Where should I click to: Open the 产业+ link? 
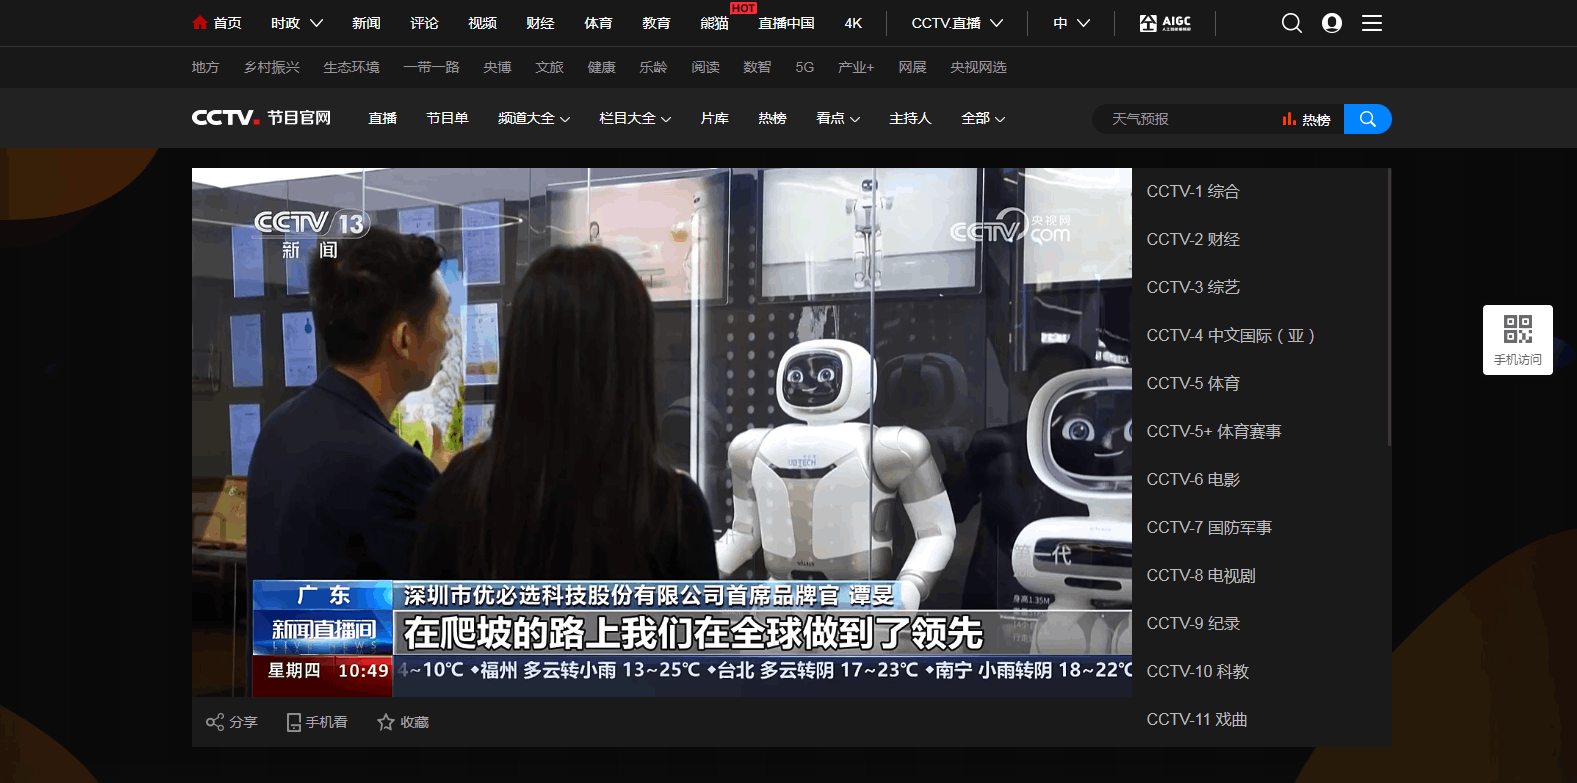(x=856, y=67)
